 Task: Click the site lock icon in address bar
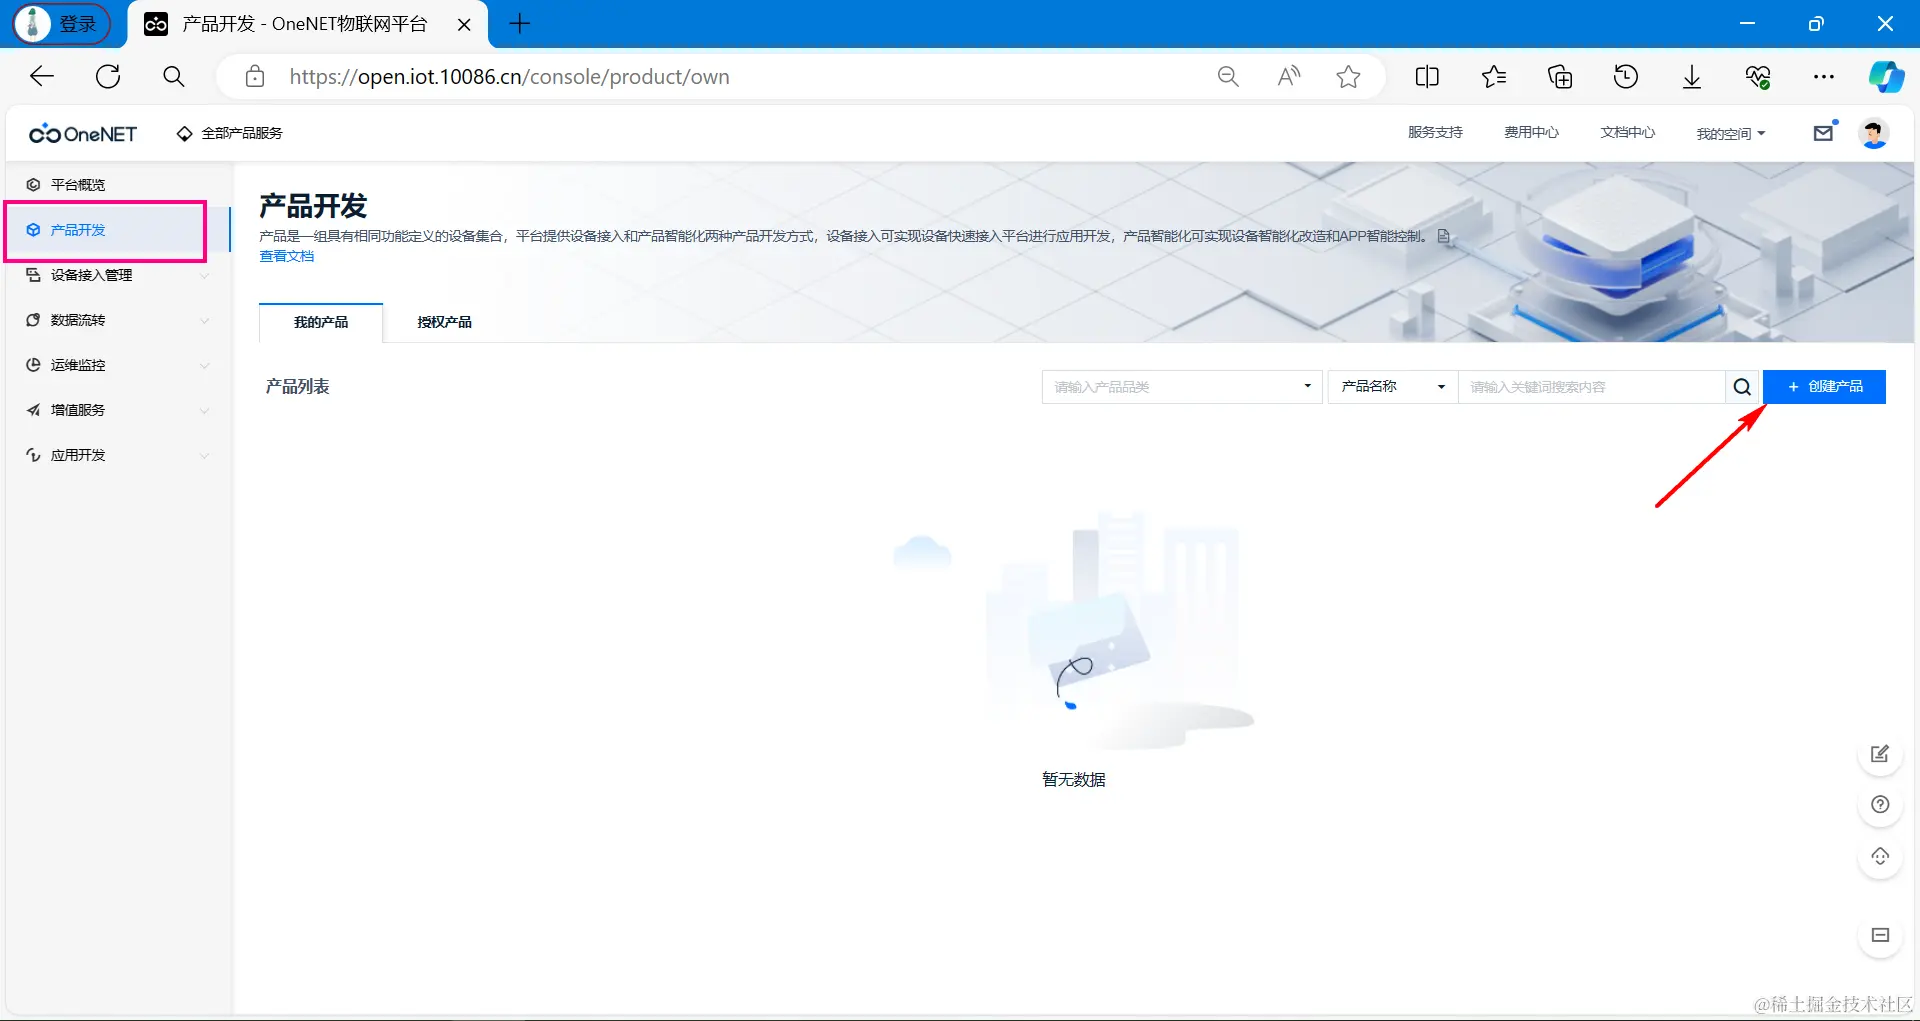click(x=255, y=76)
